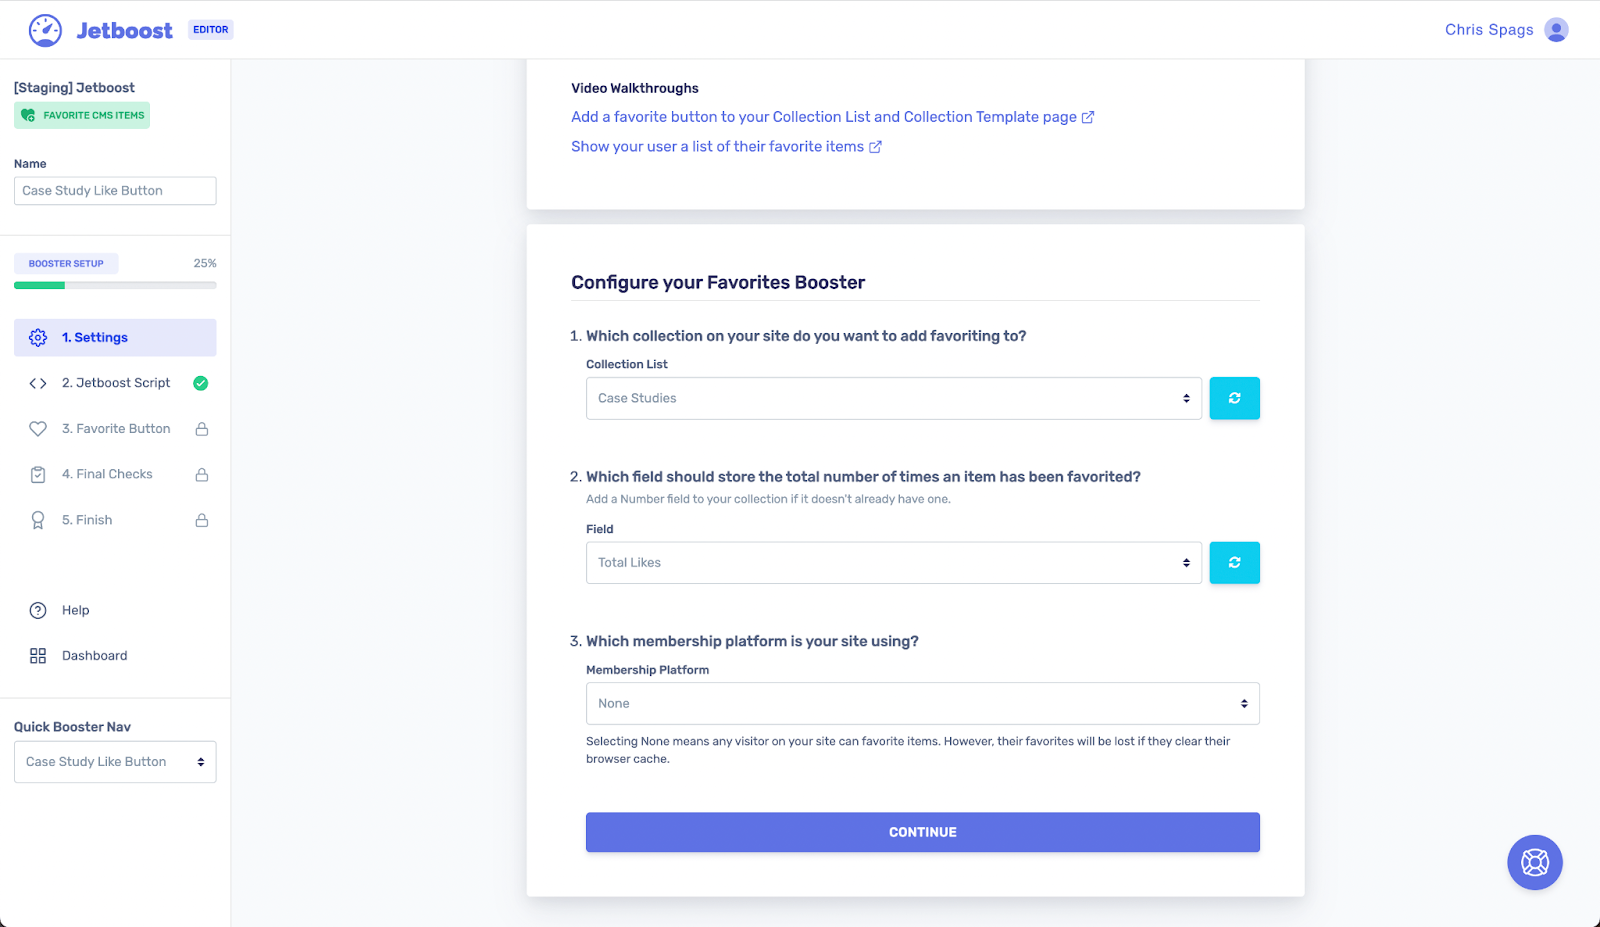This screenshot has width=1600, height=927.
Task: Open the support chat bubble icon
Action: pyautogui.click(x=1534, y=861)
